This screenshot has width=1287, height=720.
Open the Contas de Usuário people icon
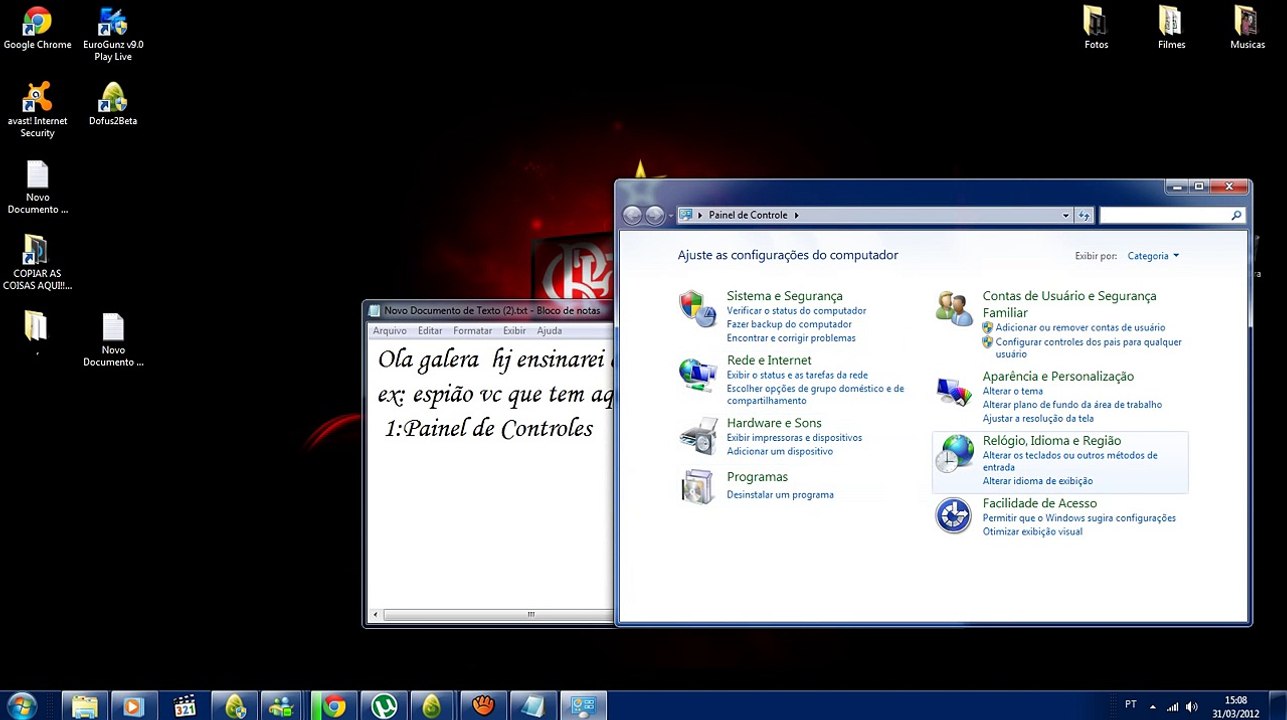point(954,309)
